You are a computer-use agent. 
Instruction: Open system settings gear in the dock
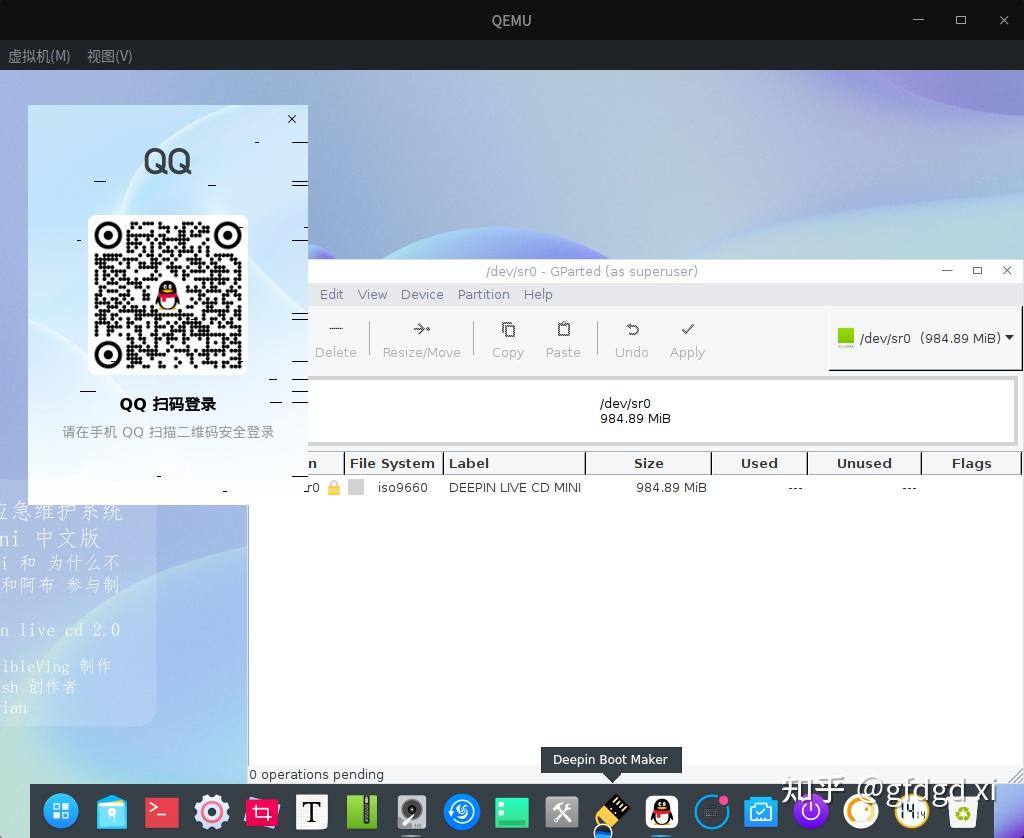(x=211, y=812)
